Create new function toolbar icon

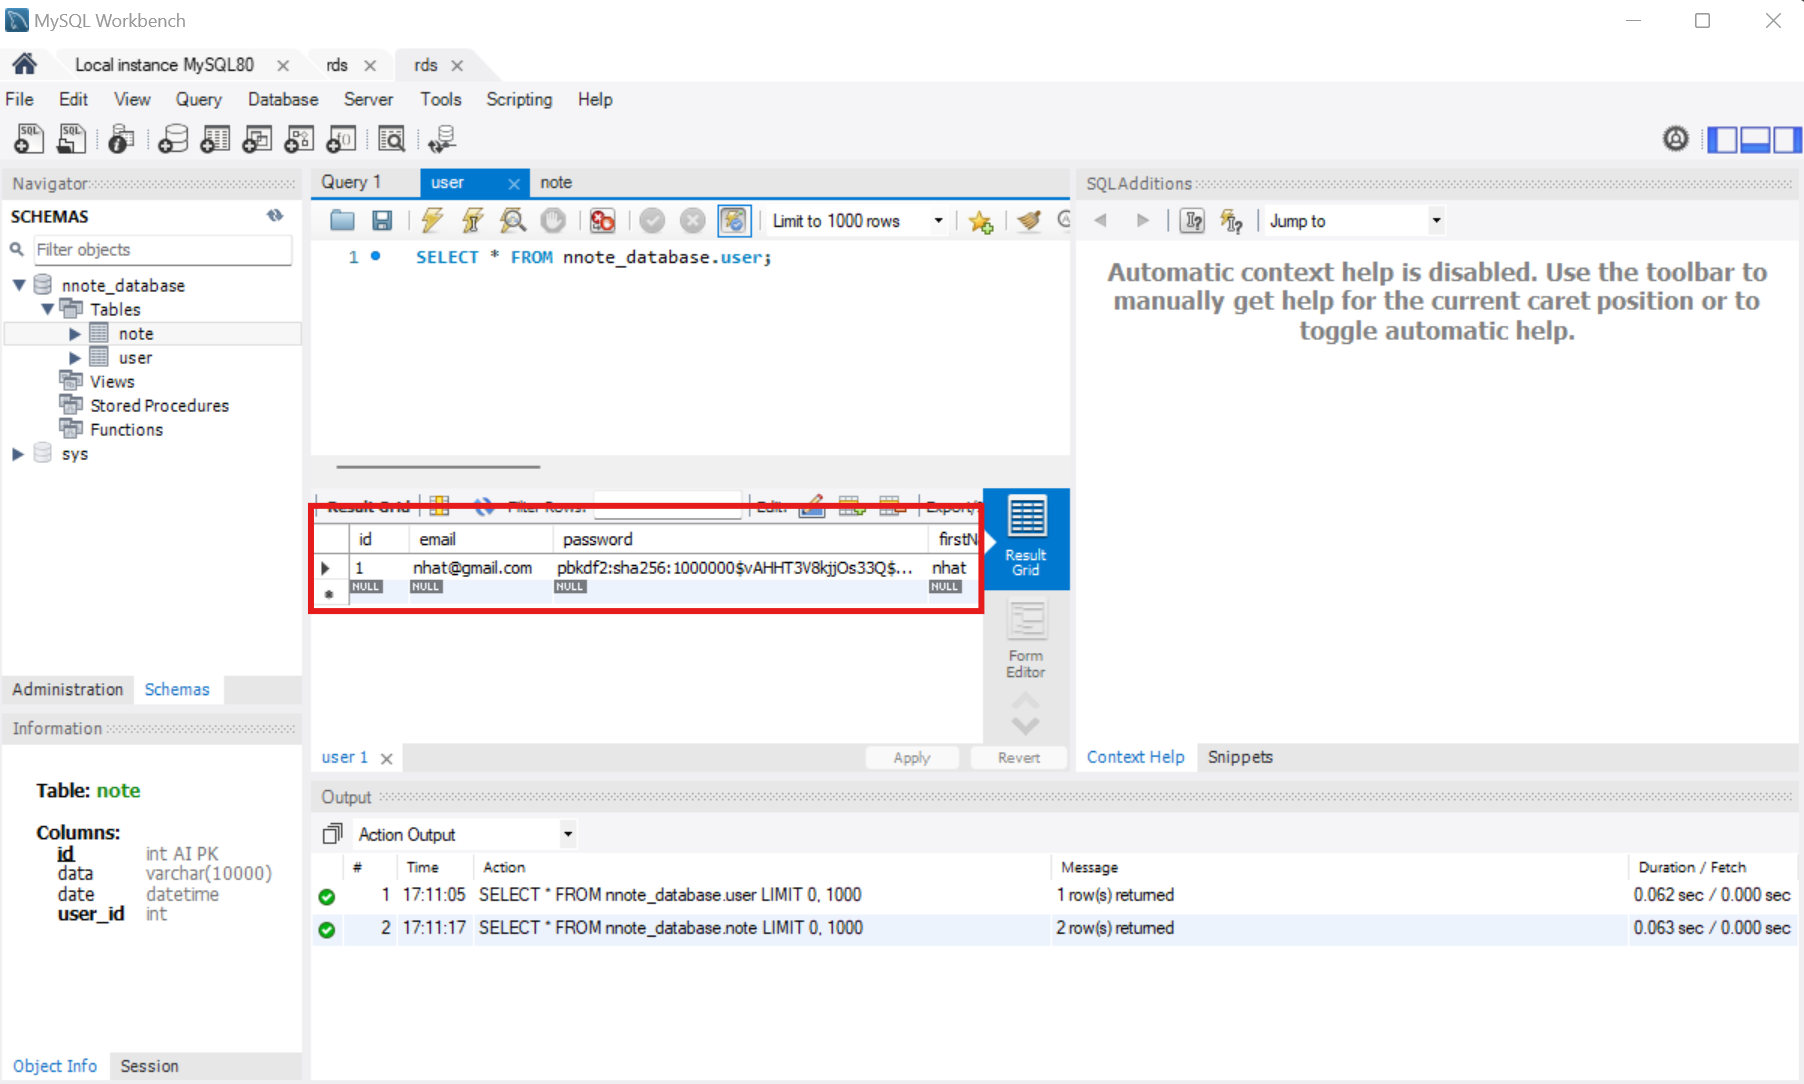tap(341, 138)
